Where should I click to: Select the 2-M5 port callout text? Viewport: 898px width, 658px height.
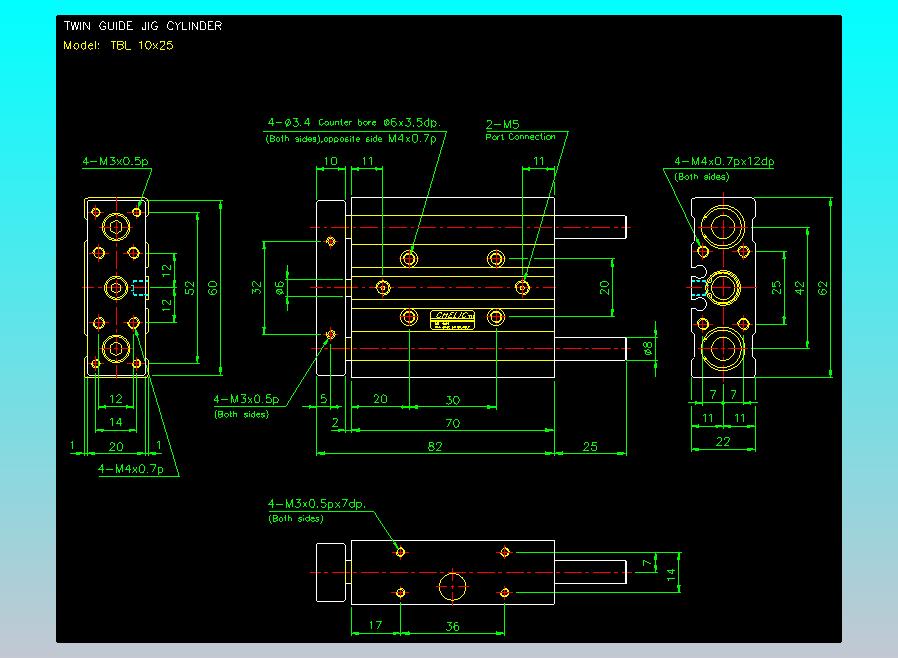point(502,125)
